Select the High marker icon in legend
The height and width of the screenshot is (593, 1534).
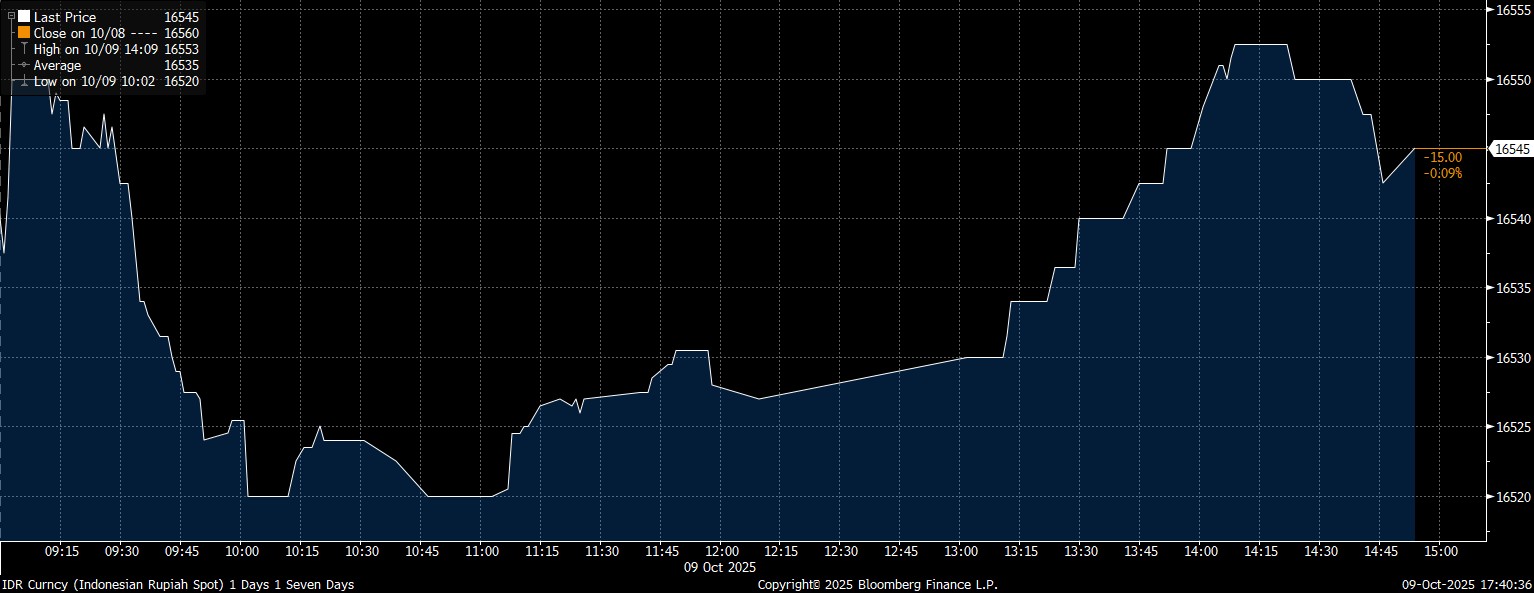pyautogui.click(x=24, y=49)
